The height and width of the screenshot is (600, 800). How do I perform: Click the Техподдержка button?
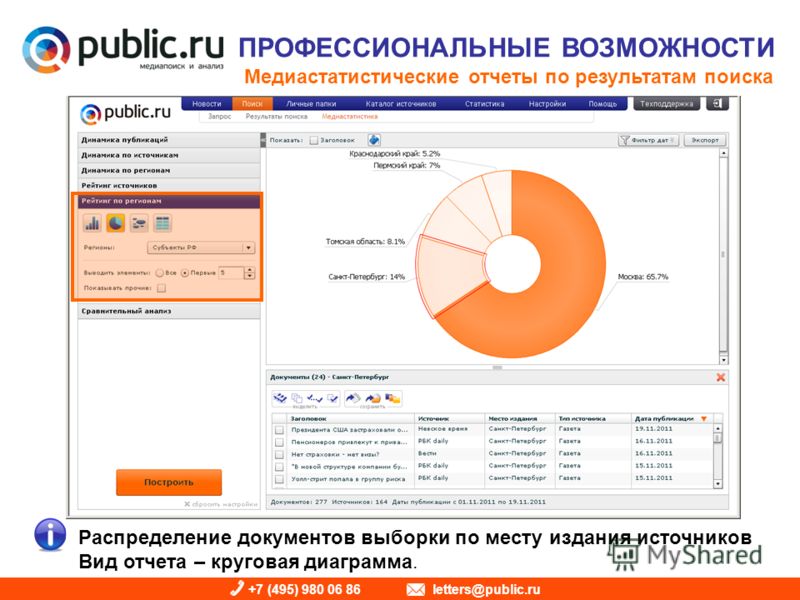click(666, 104)
